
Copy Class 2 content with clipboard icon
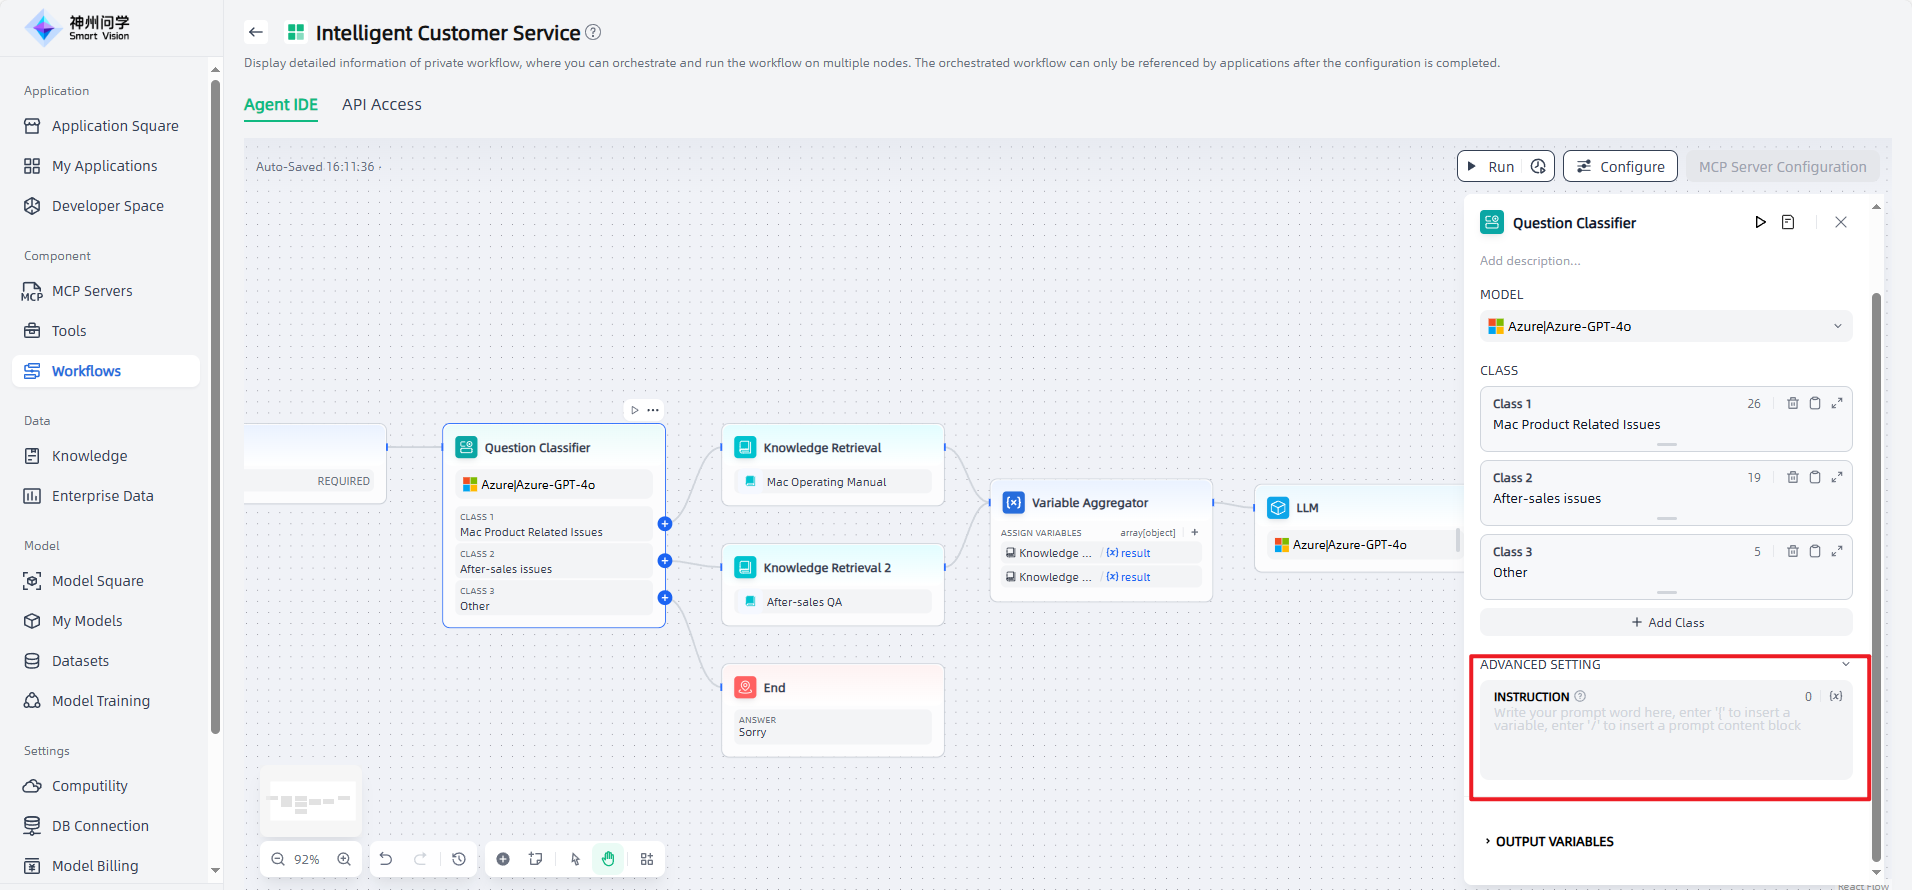(x=1815, y=477)
